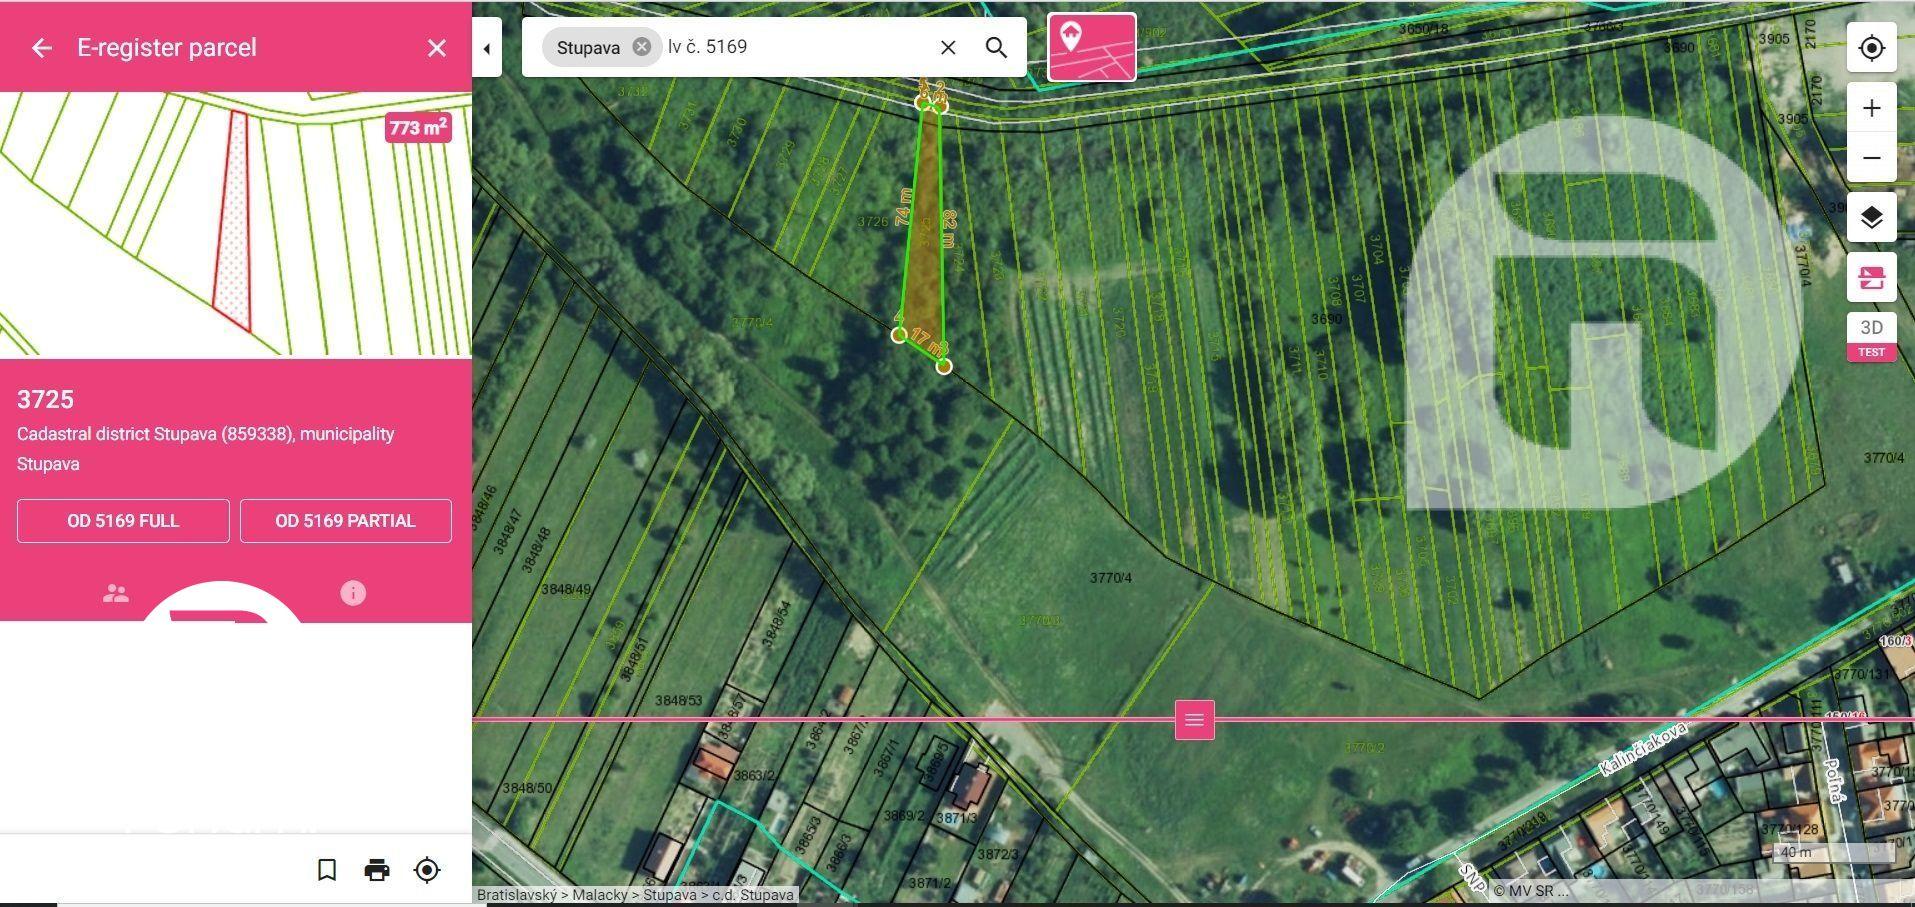Open OD 5169 PARTIAL ownership document
This screenshot has width=1915, height=907.
click(345, 521)
